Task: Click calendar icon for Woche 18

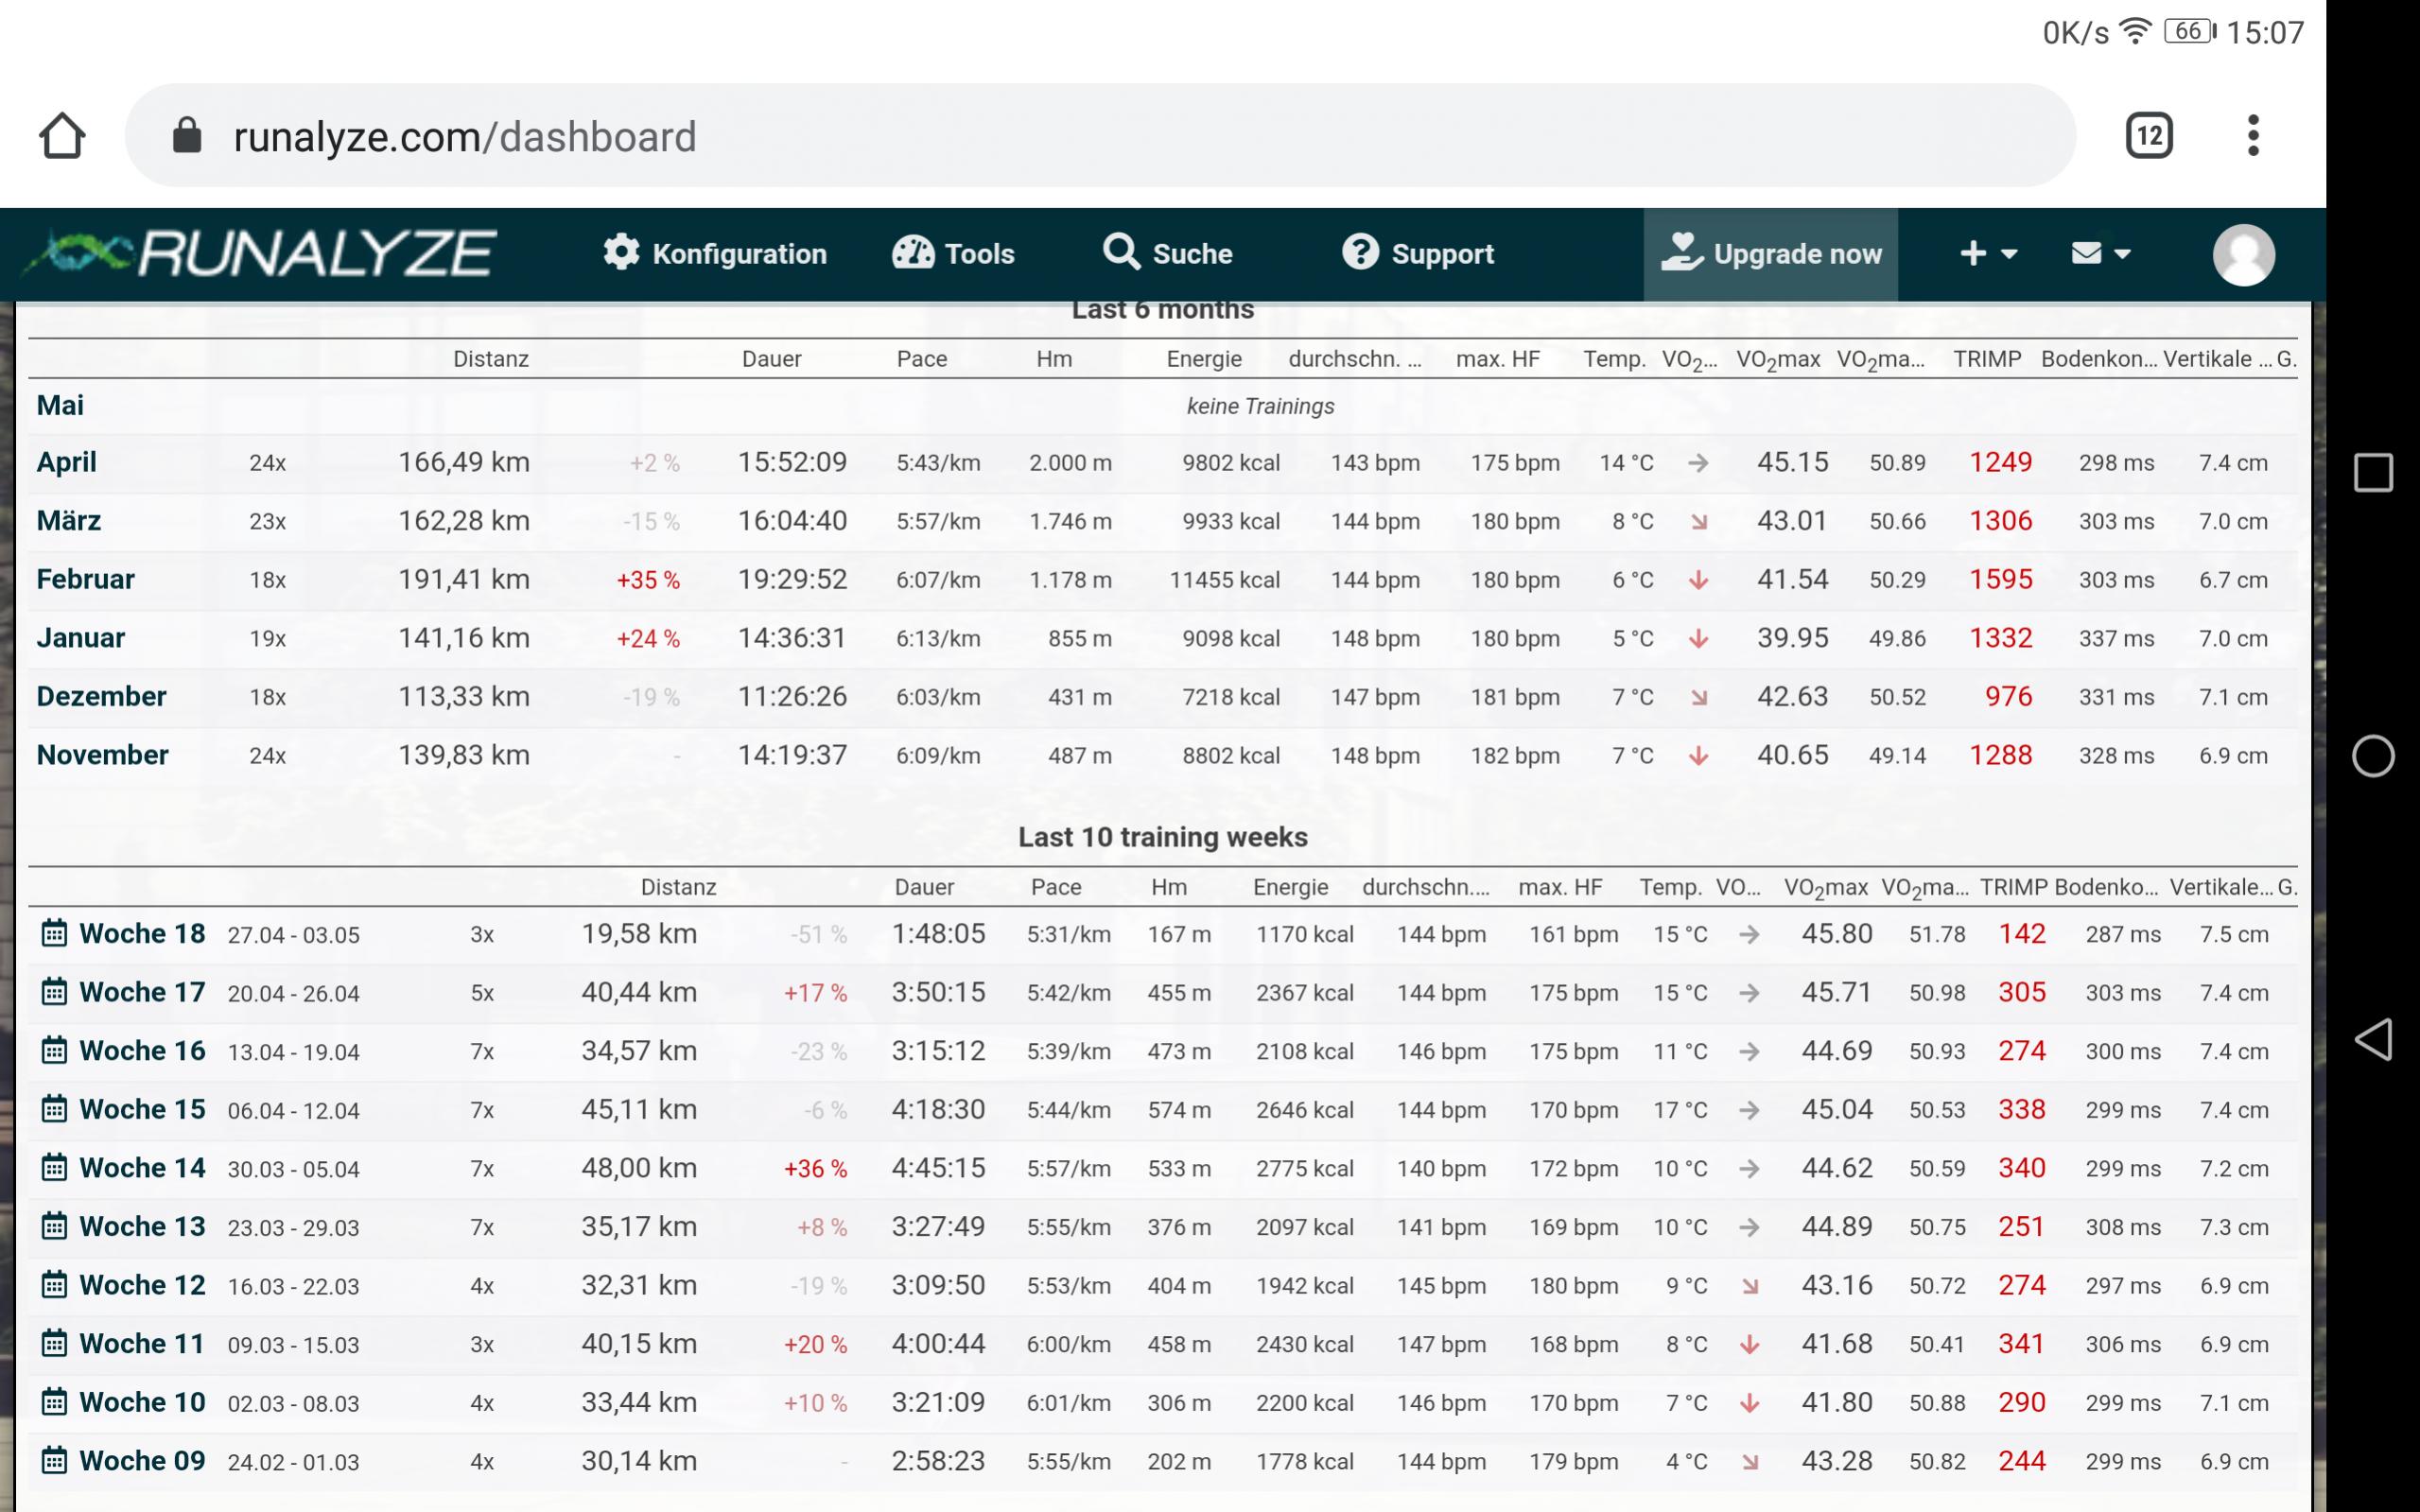Action: [54, 934]
